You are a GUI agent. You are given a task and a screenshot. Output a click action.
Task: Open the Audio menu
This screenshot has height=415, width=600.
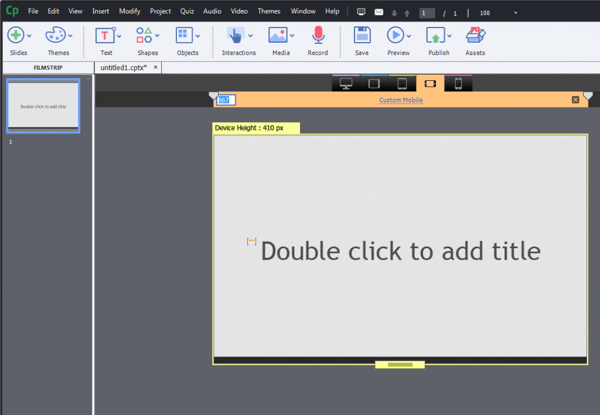point(212,11)
